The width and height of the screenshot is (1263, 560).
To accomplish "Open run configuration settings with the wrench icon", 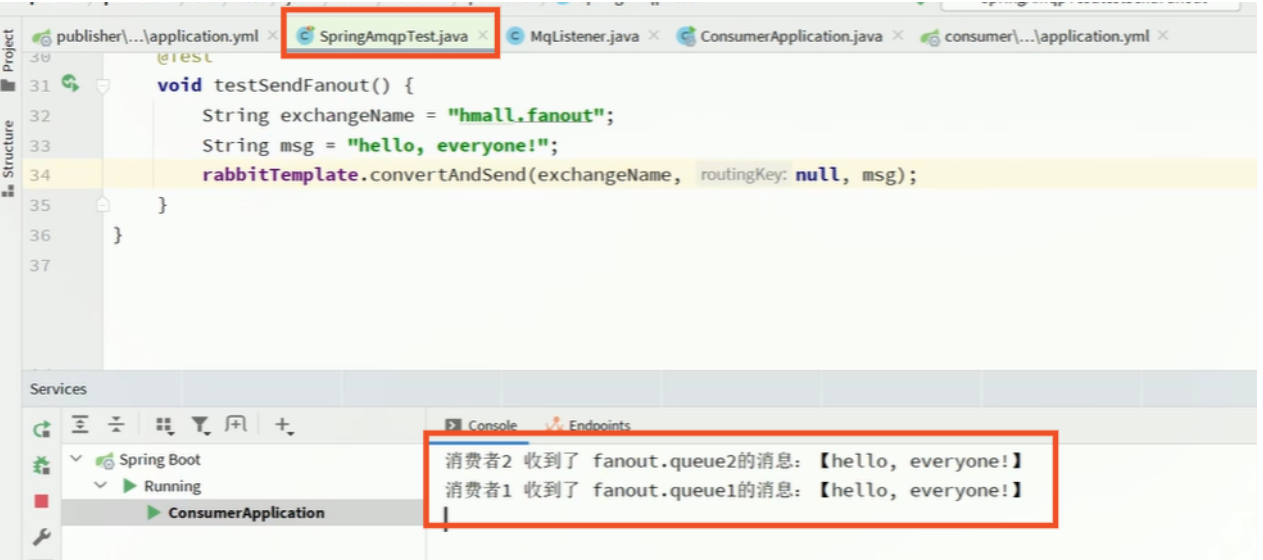I will coord(42,537).
